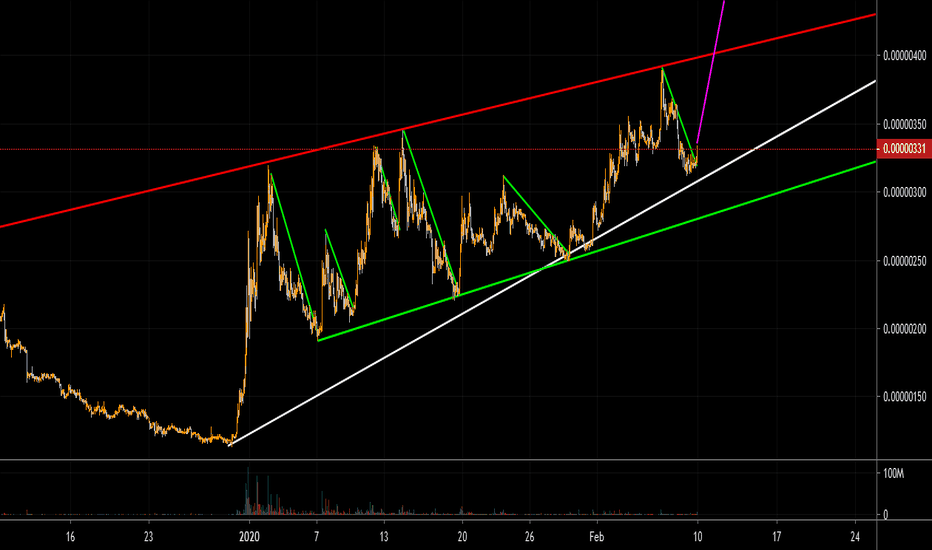Select the magenta projection line
Screen dimensions: 932x550
click(x=711, y=71)
